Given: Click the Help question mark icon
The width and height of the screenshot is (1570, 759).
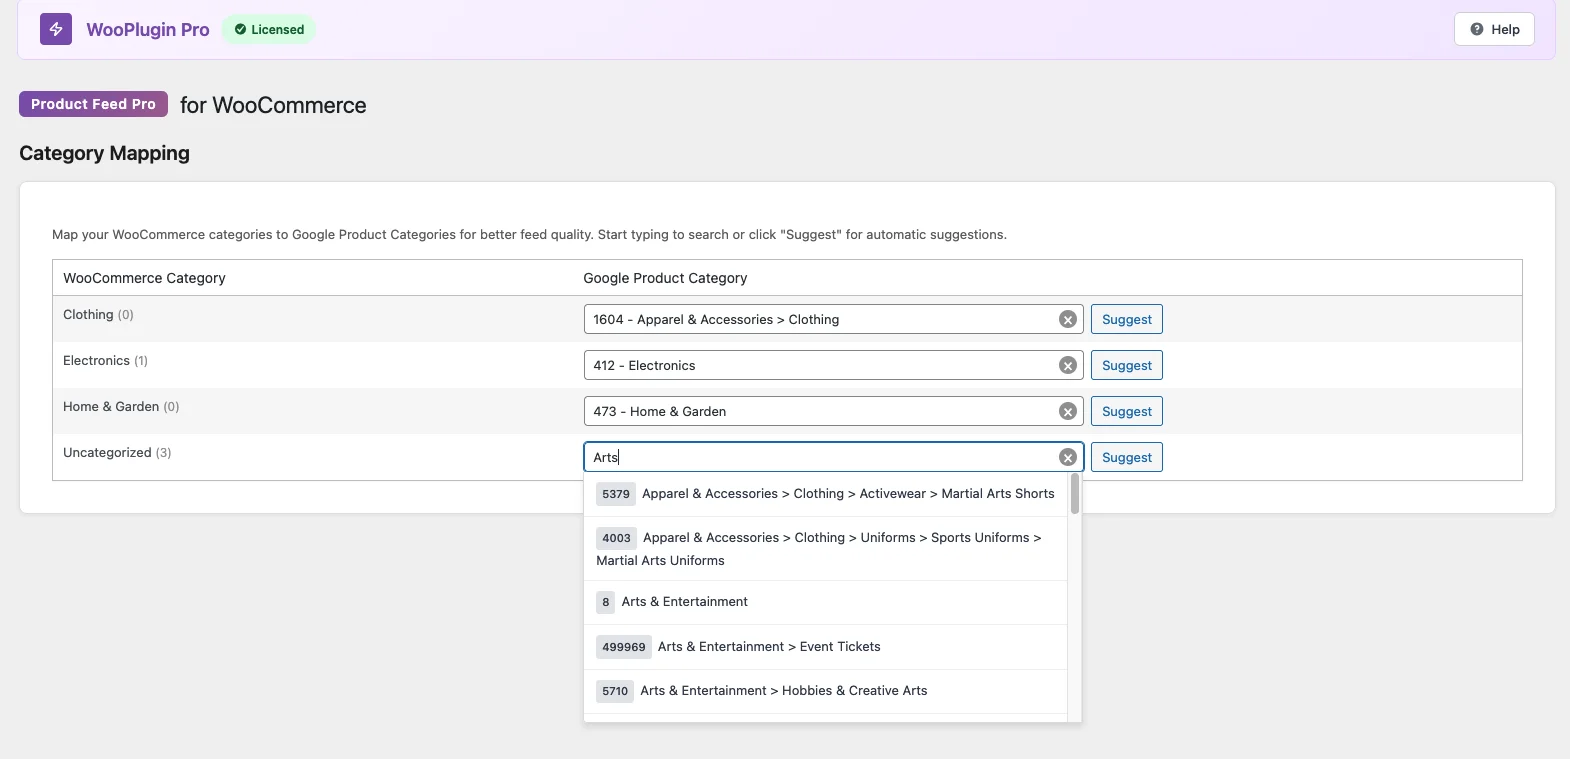Looking at the screenshot, I should click(1477, 29).
